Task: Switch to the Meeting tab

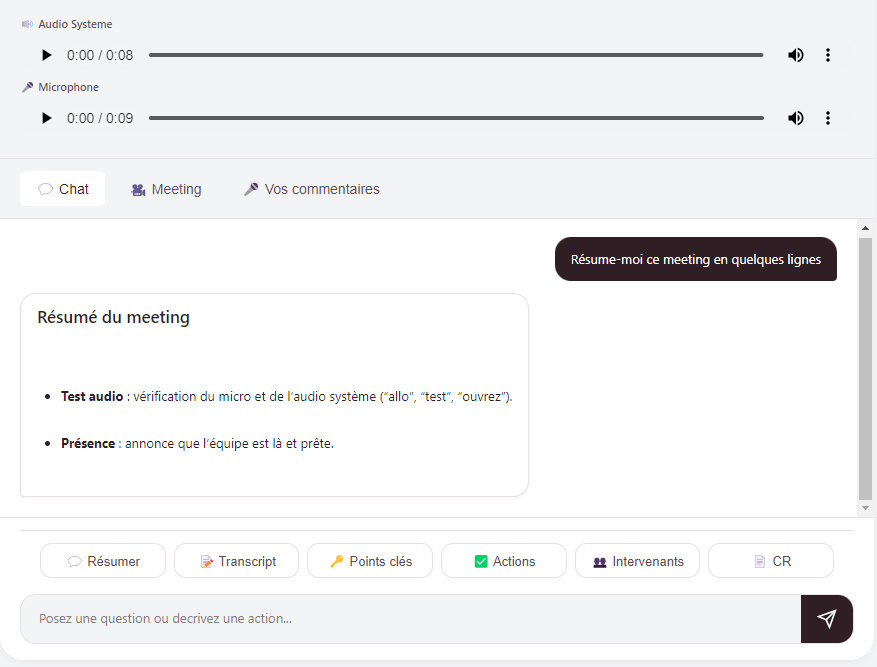Action: click(x=166, y=189)
